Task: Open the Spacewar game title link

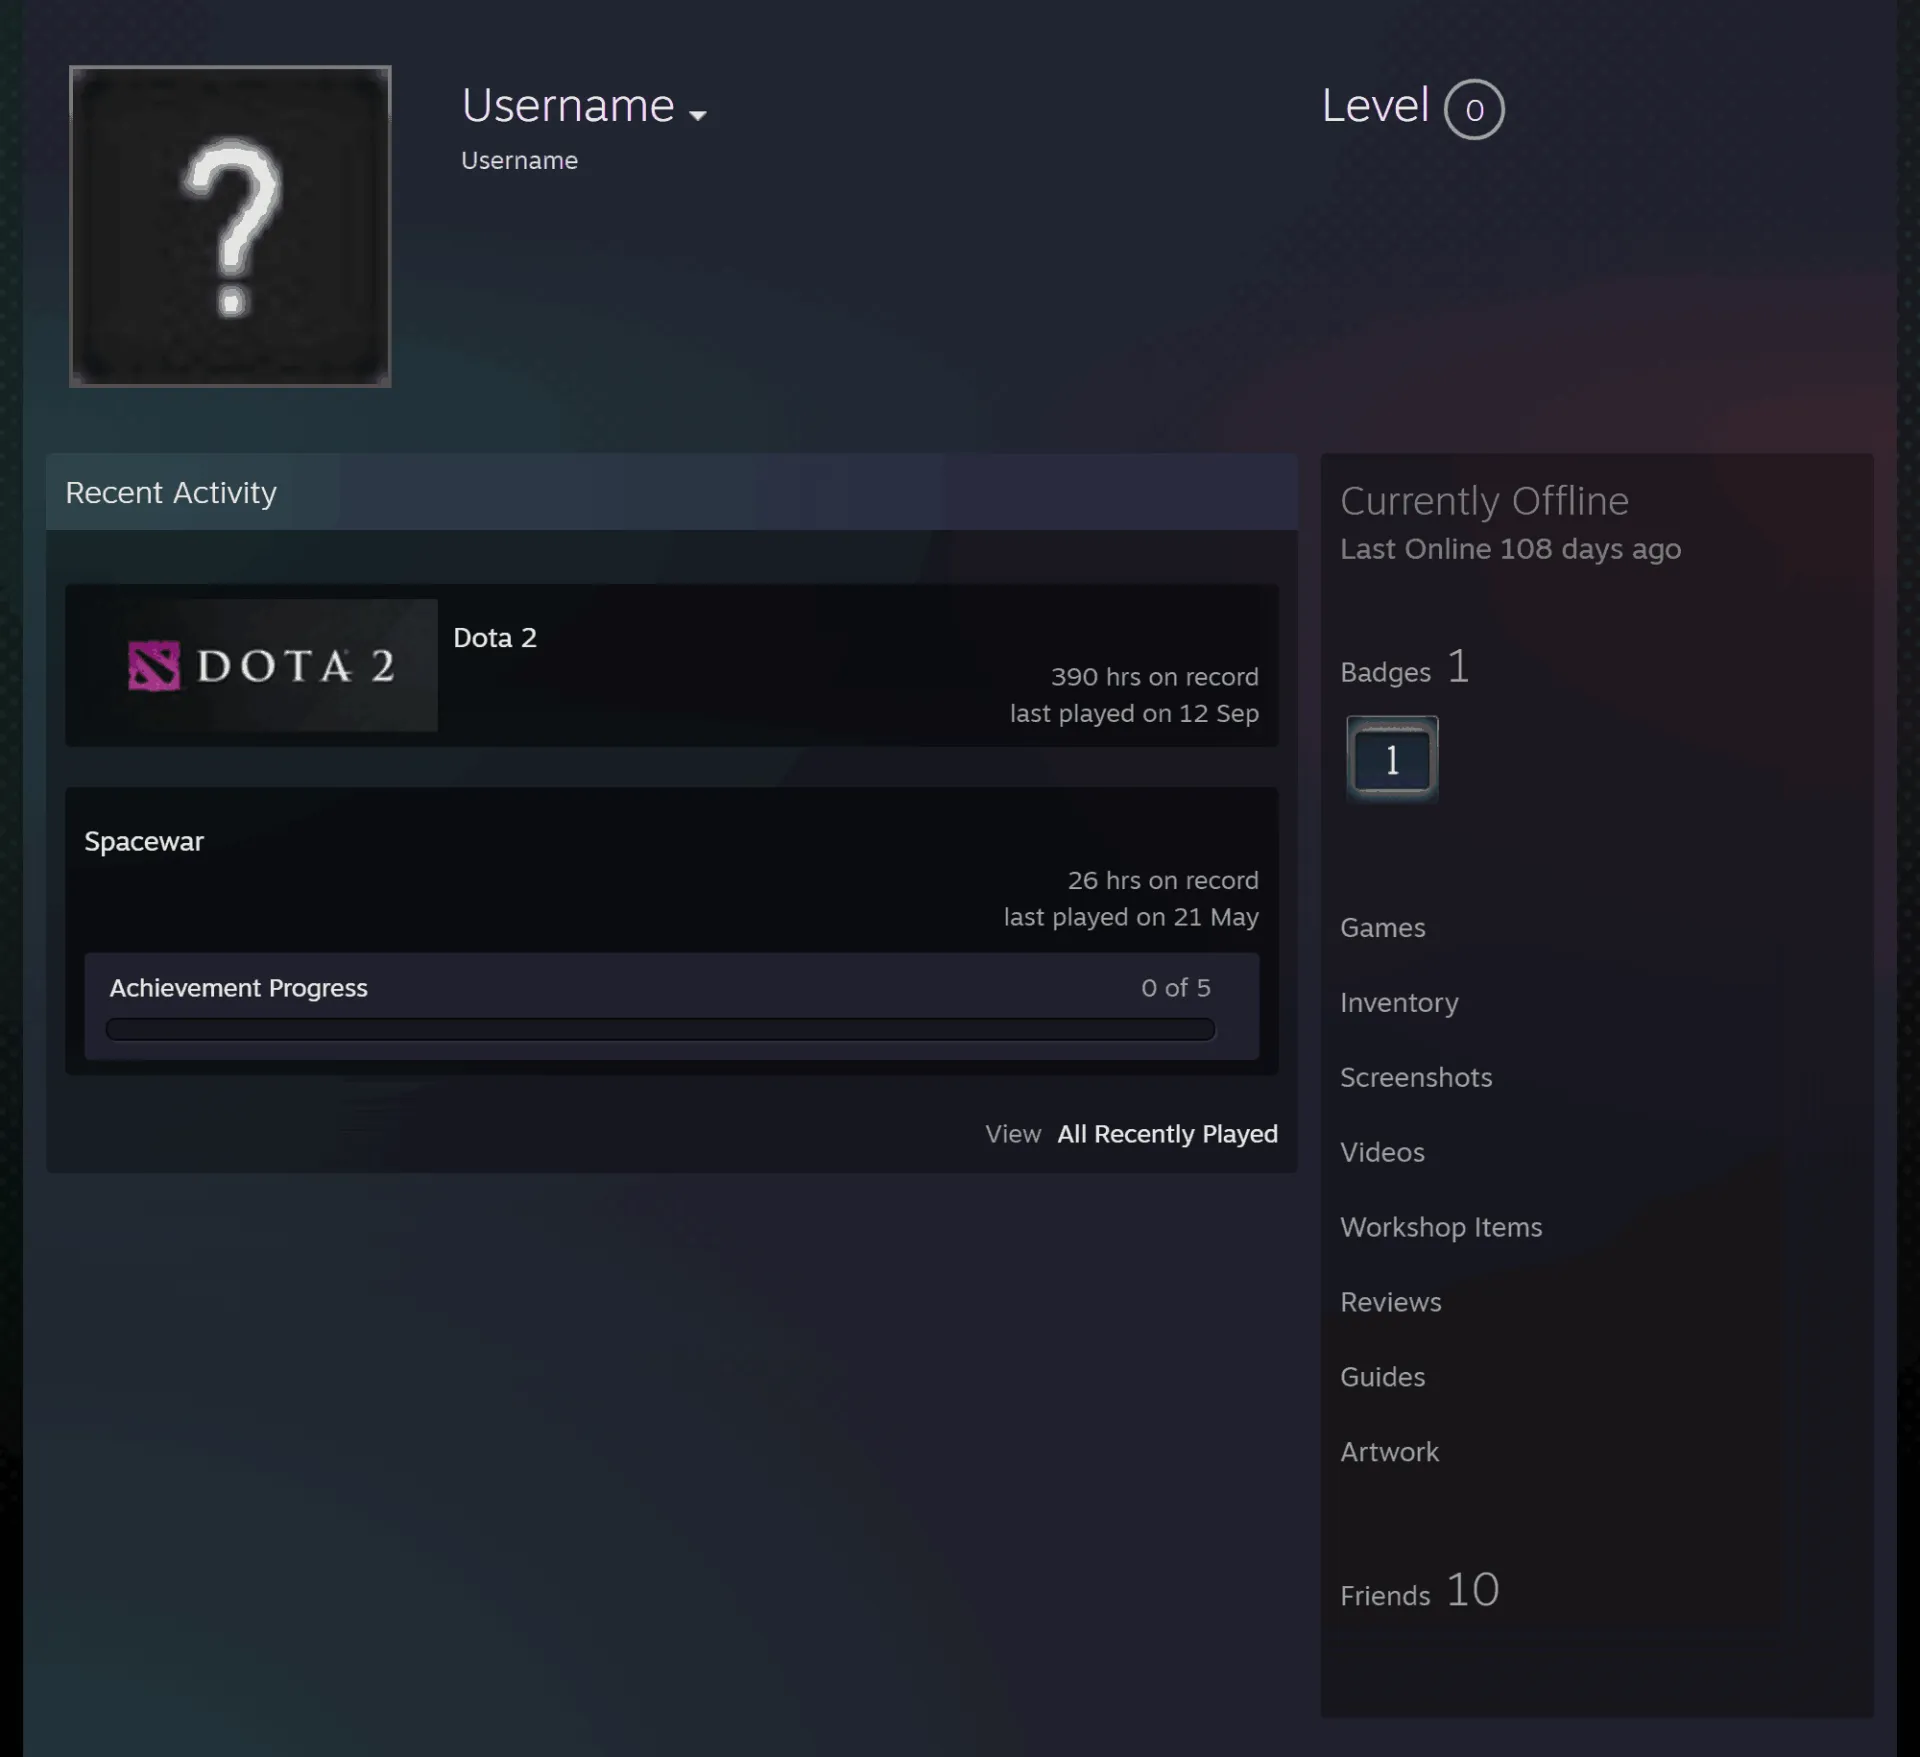Action: pyautogui.click(x=144, y=842)
